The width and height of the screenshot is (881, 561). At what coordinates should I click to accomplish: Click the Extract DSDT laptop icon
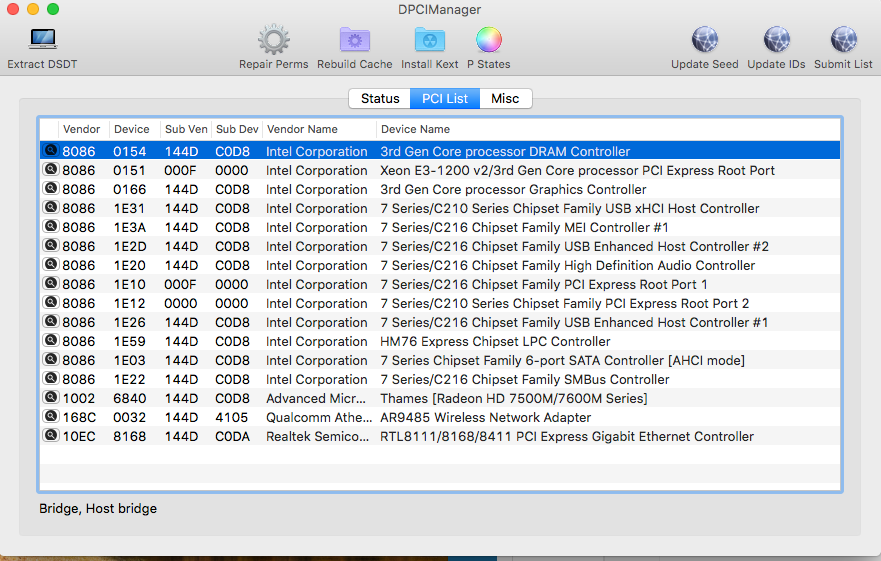point(43,39)
